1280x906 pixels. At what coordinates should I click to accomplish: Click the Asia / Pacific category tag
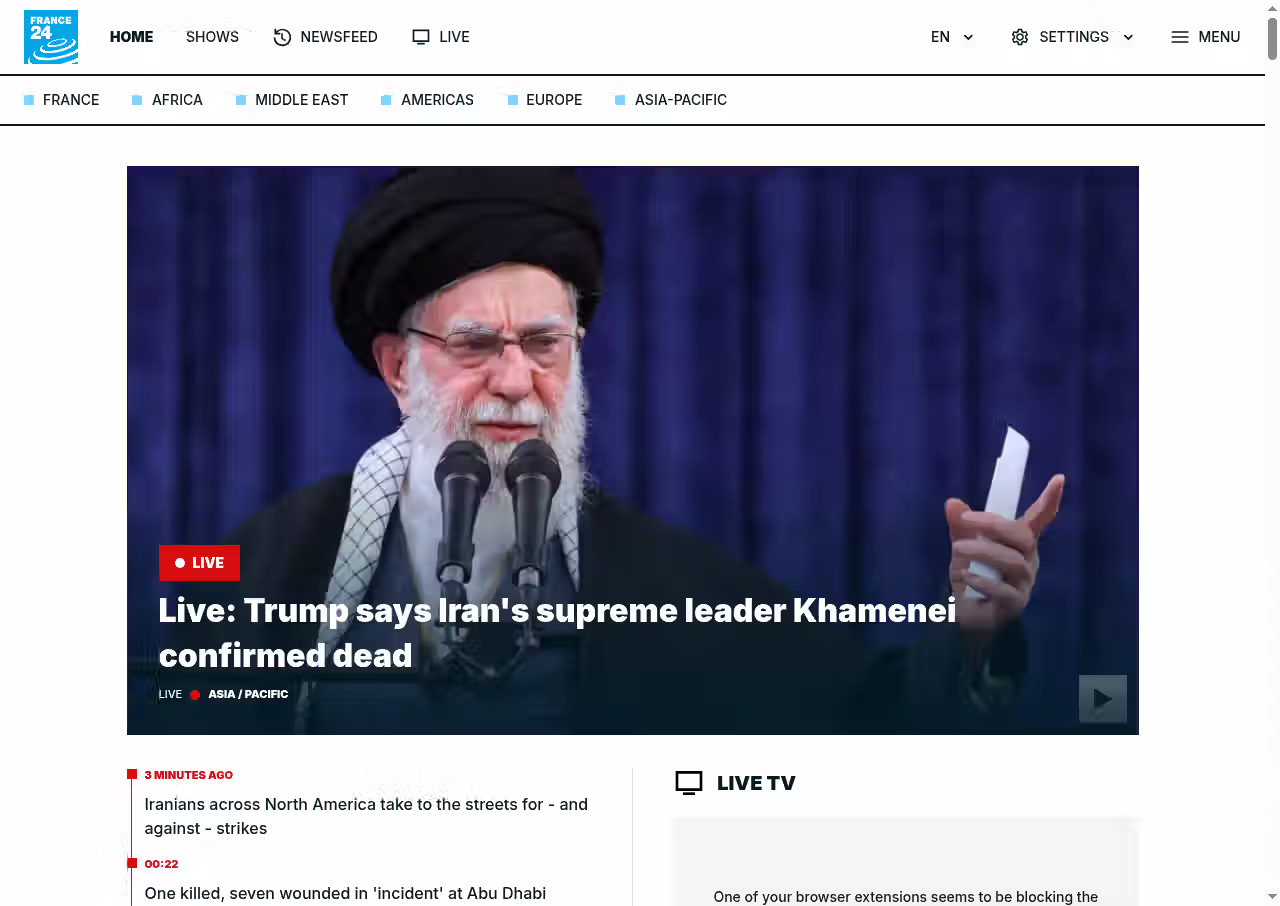pyautogui.click(x=248, y=694)
